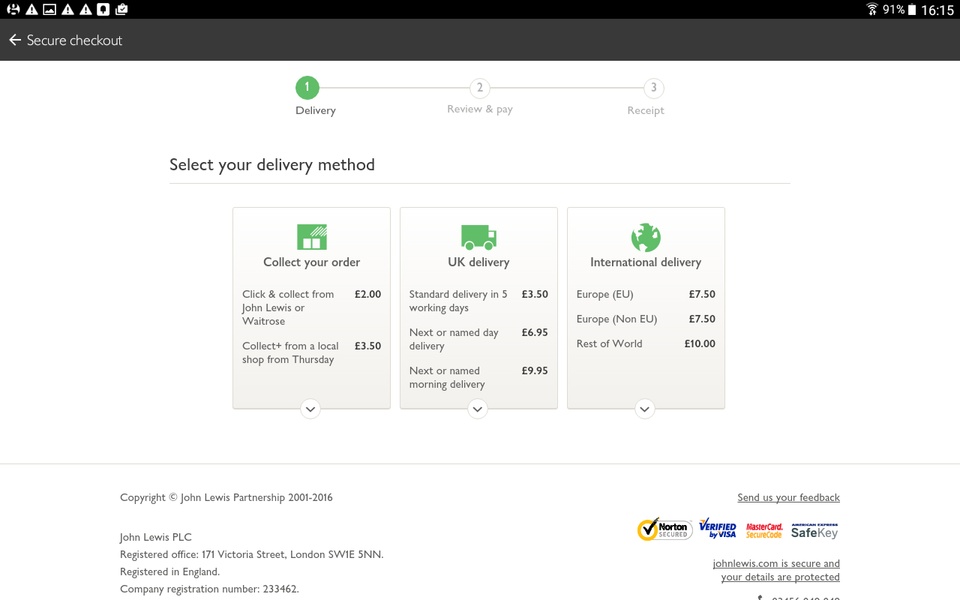Select the UK delivery truck icon
The image size is (960, 600).
(x=478, y=237)
